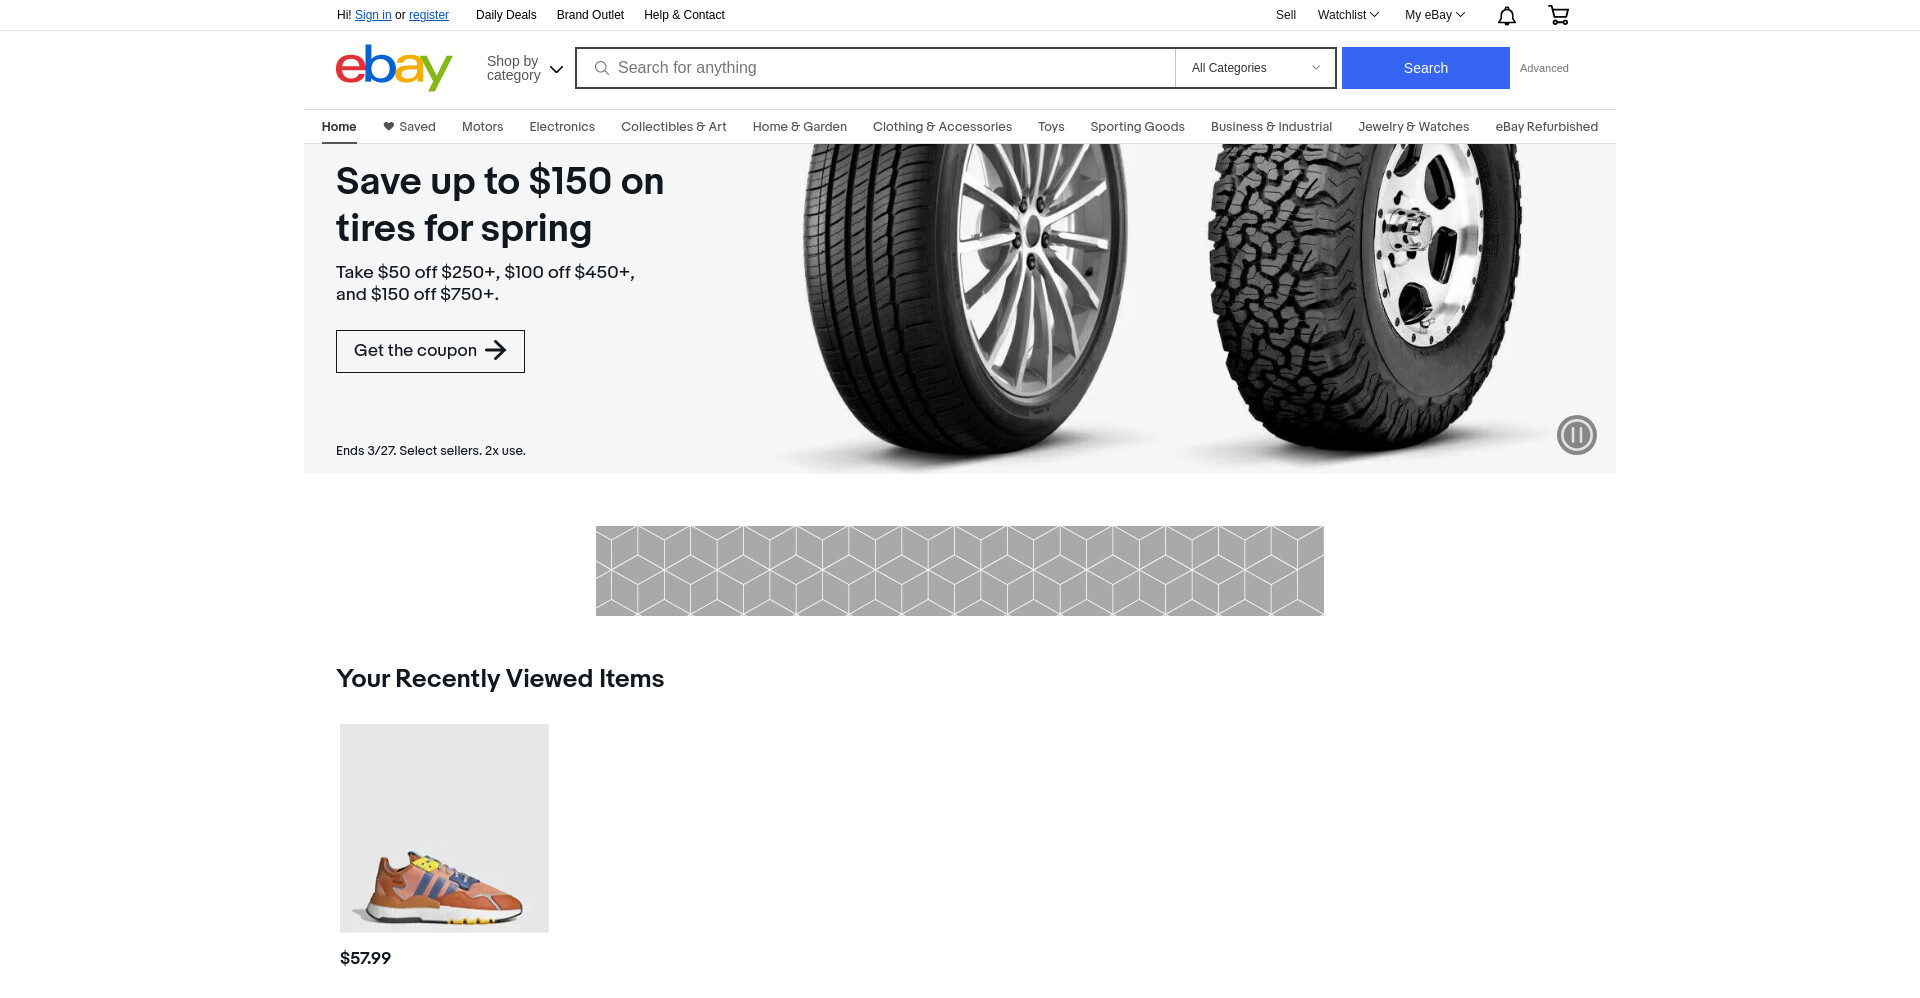Screen dimensions: 1920x998
Task: Open the Daily Deals link
Action: 506,15
